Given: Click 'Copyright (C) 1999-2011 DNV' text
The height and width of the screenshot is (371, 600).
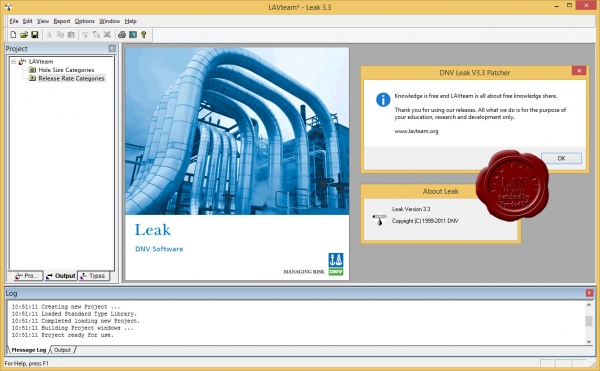Looking at the screenshot, I should point(425,221).
